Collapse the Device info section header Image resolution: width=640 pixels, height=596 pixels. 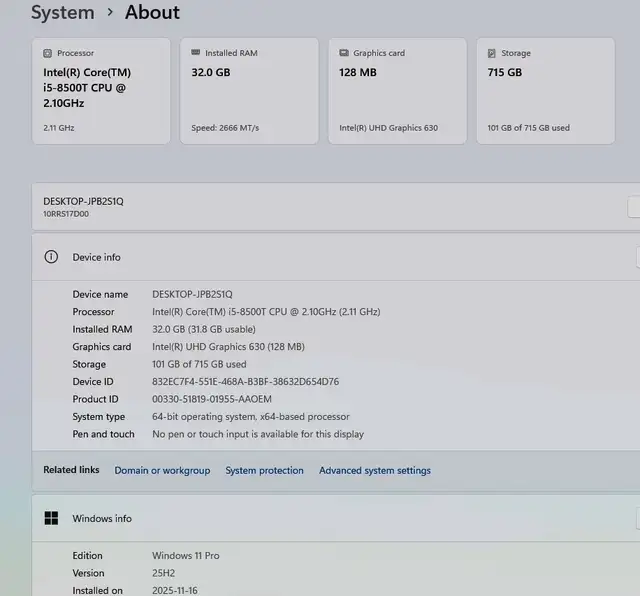336,257
